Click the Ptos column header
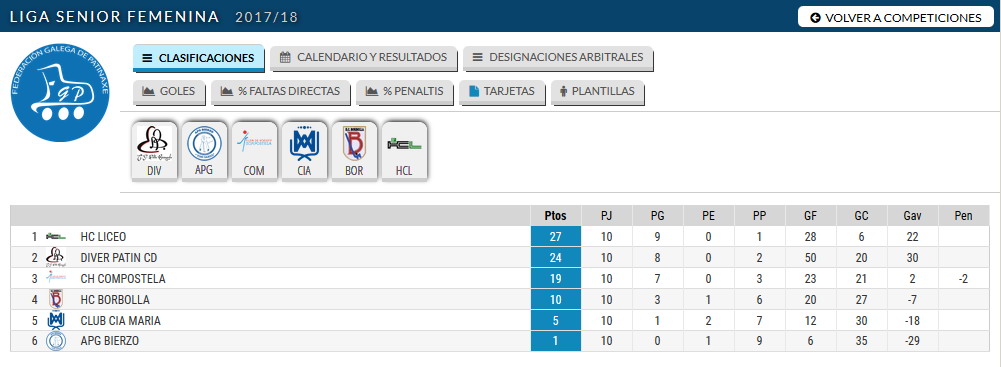This screenshot has width=1001, height=367. pos(555,216)
